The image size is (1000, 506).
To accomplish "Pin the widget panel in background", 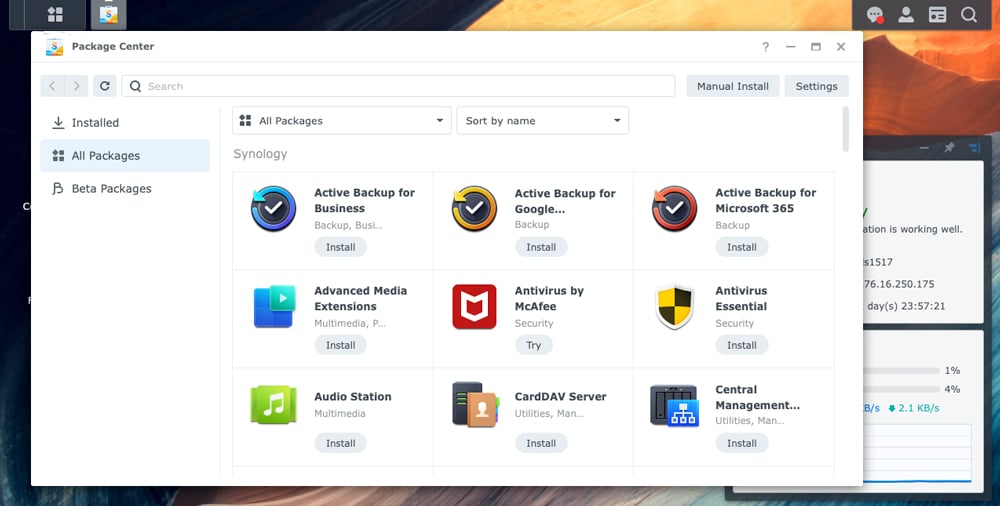I will tap(949, 147).
